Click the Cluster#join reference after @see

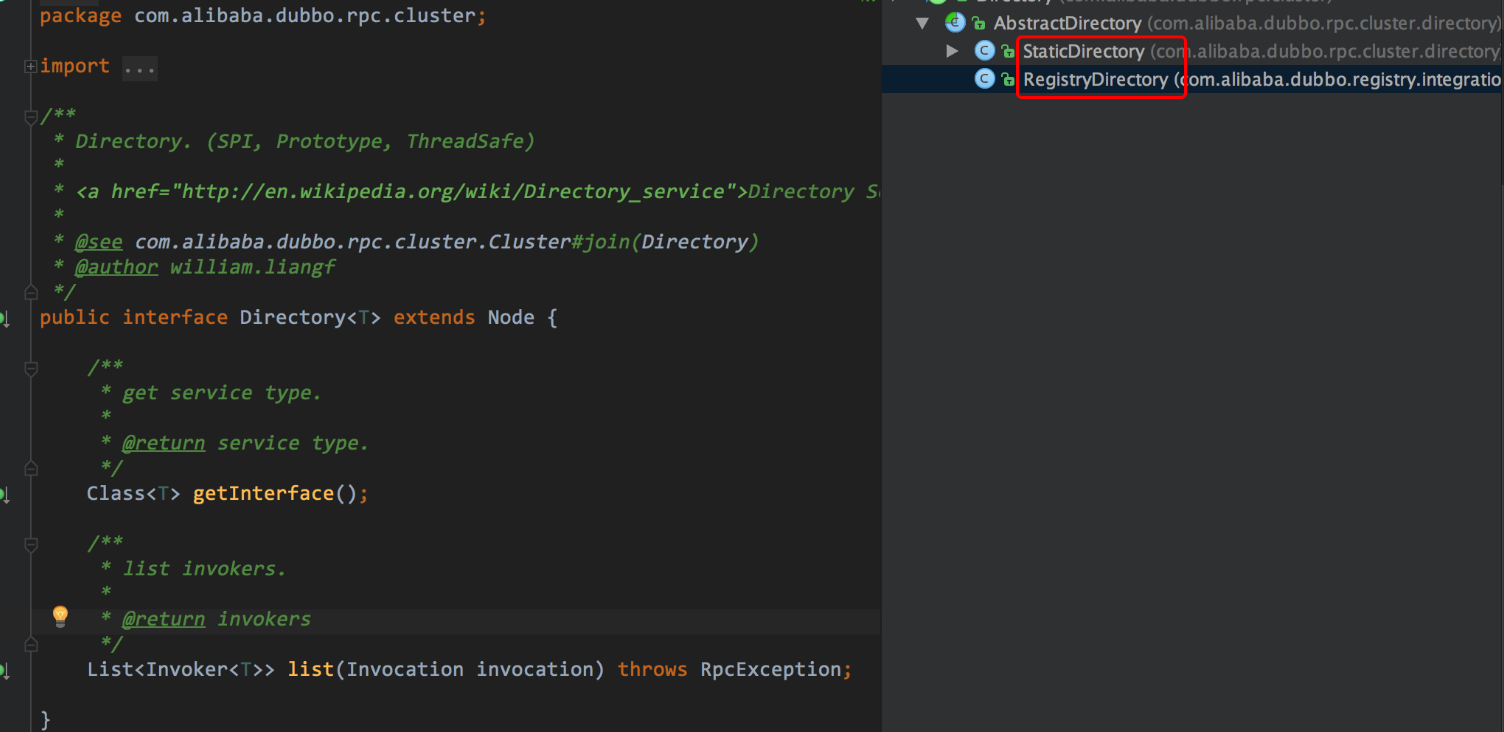tap(447, 242)
